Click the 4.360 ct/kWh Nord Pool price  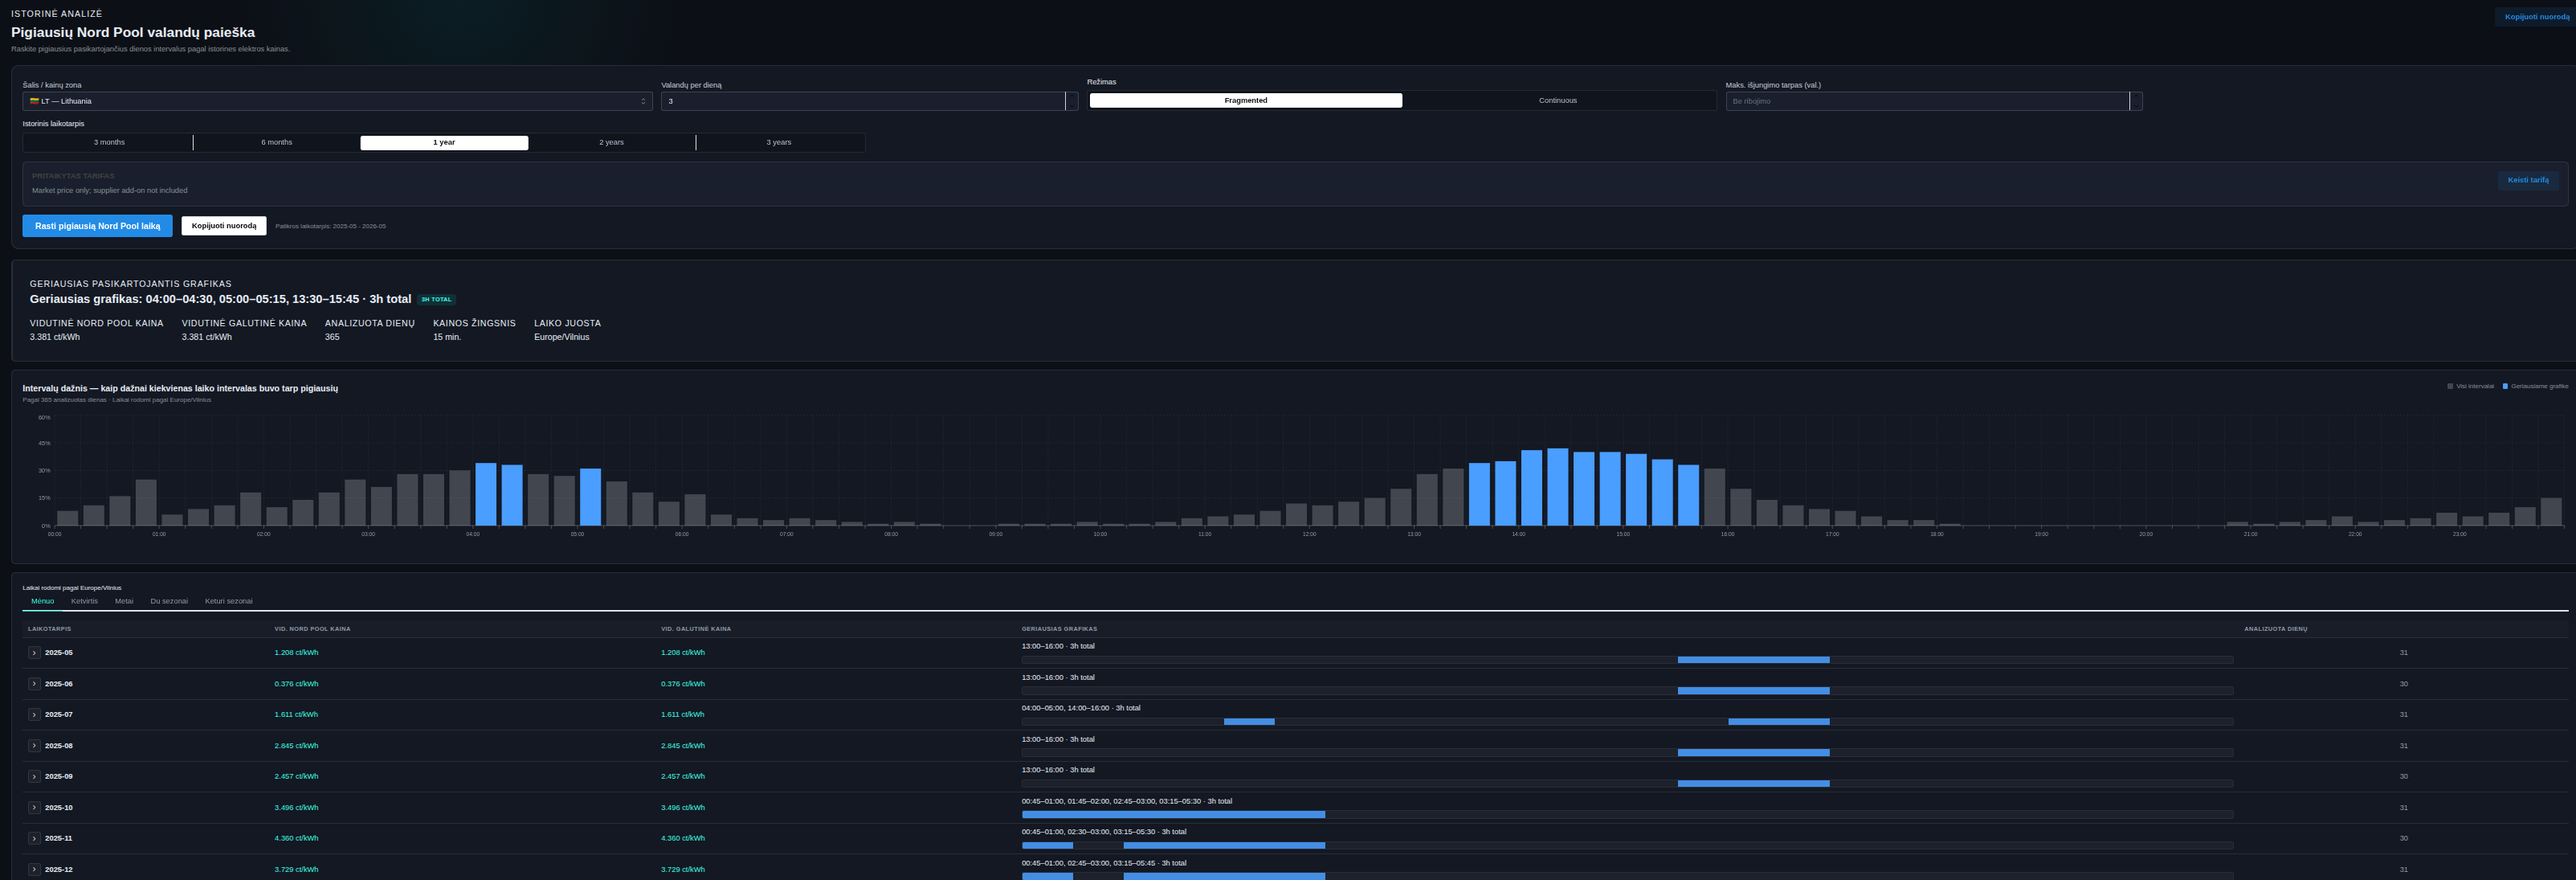(x=296, y=839)
